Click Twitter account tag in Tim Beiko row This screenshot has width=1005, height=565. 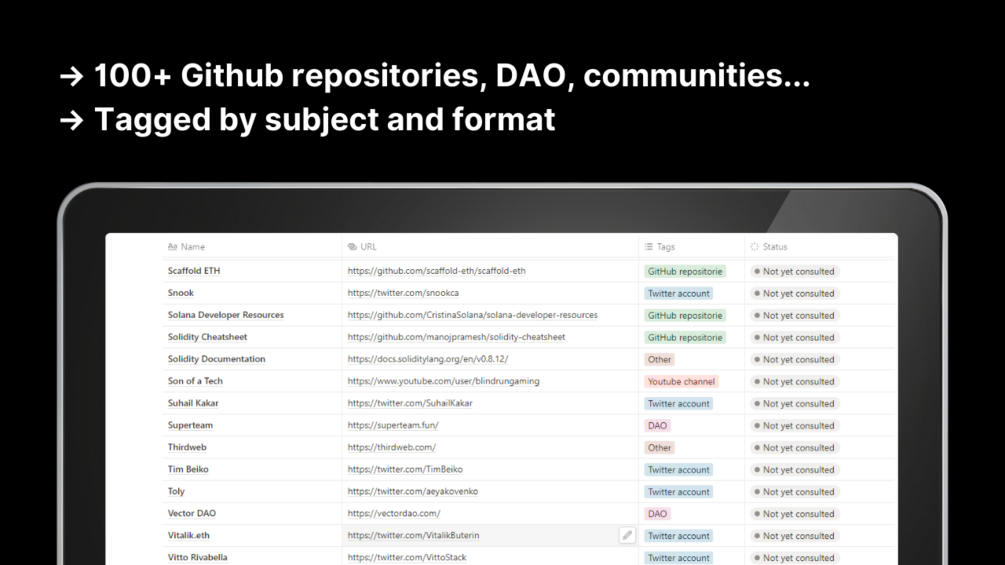pos(678,470)
